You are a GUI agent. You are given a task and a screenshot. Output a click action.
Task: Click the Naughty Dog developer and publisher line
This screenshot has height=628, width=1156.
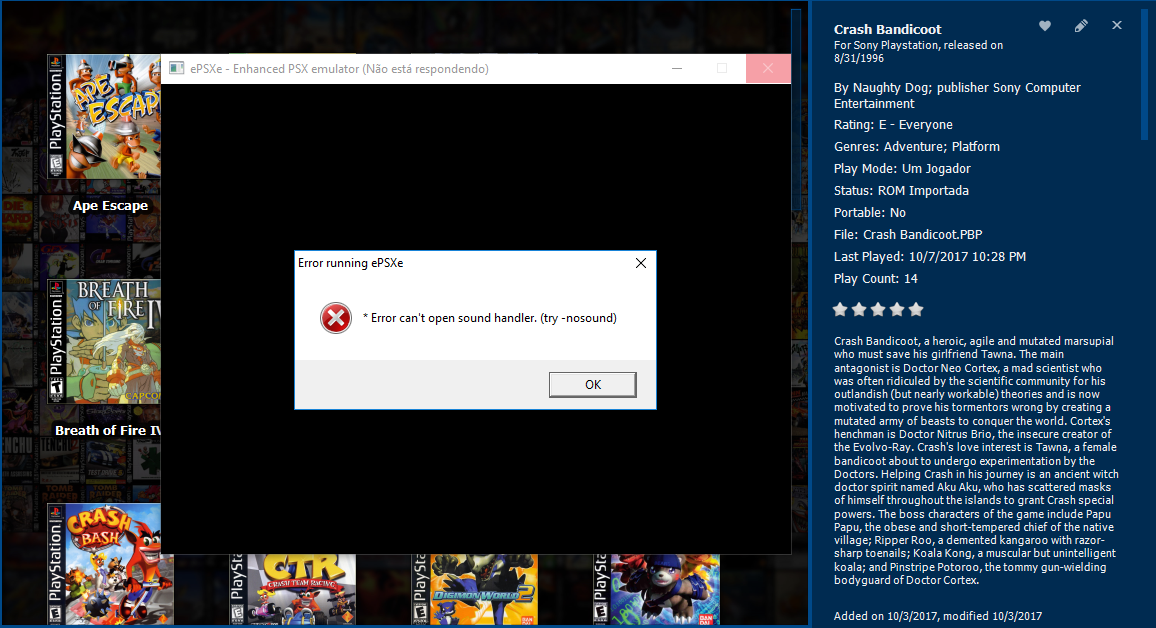point(957,96)
